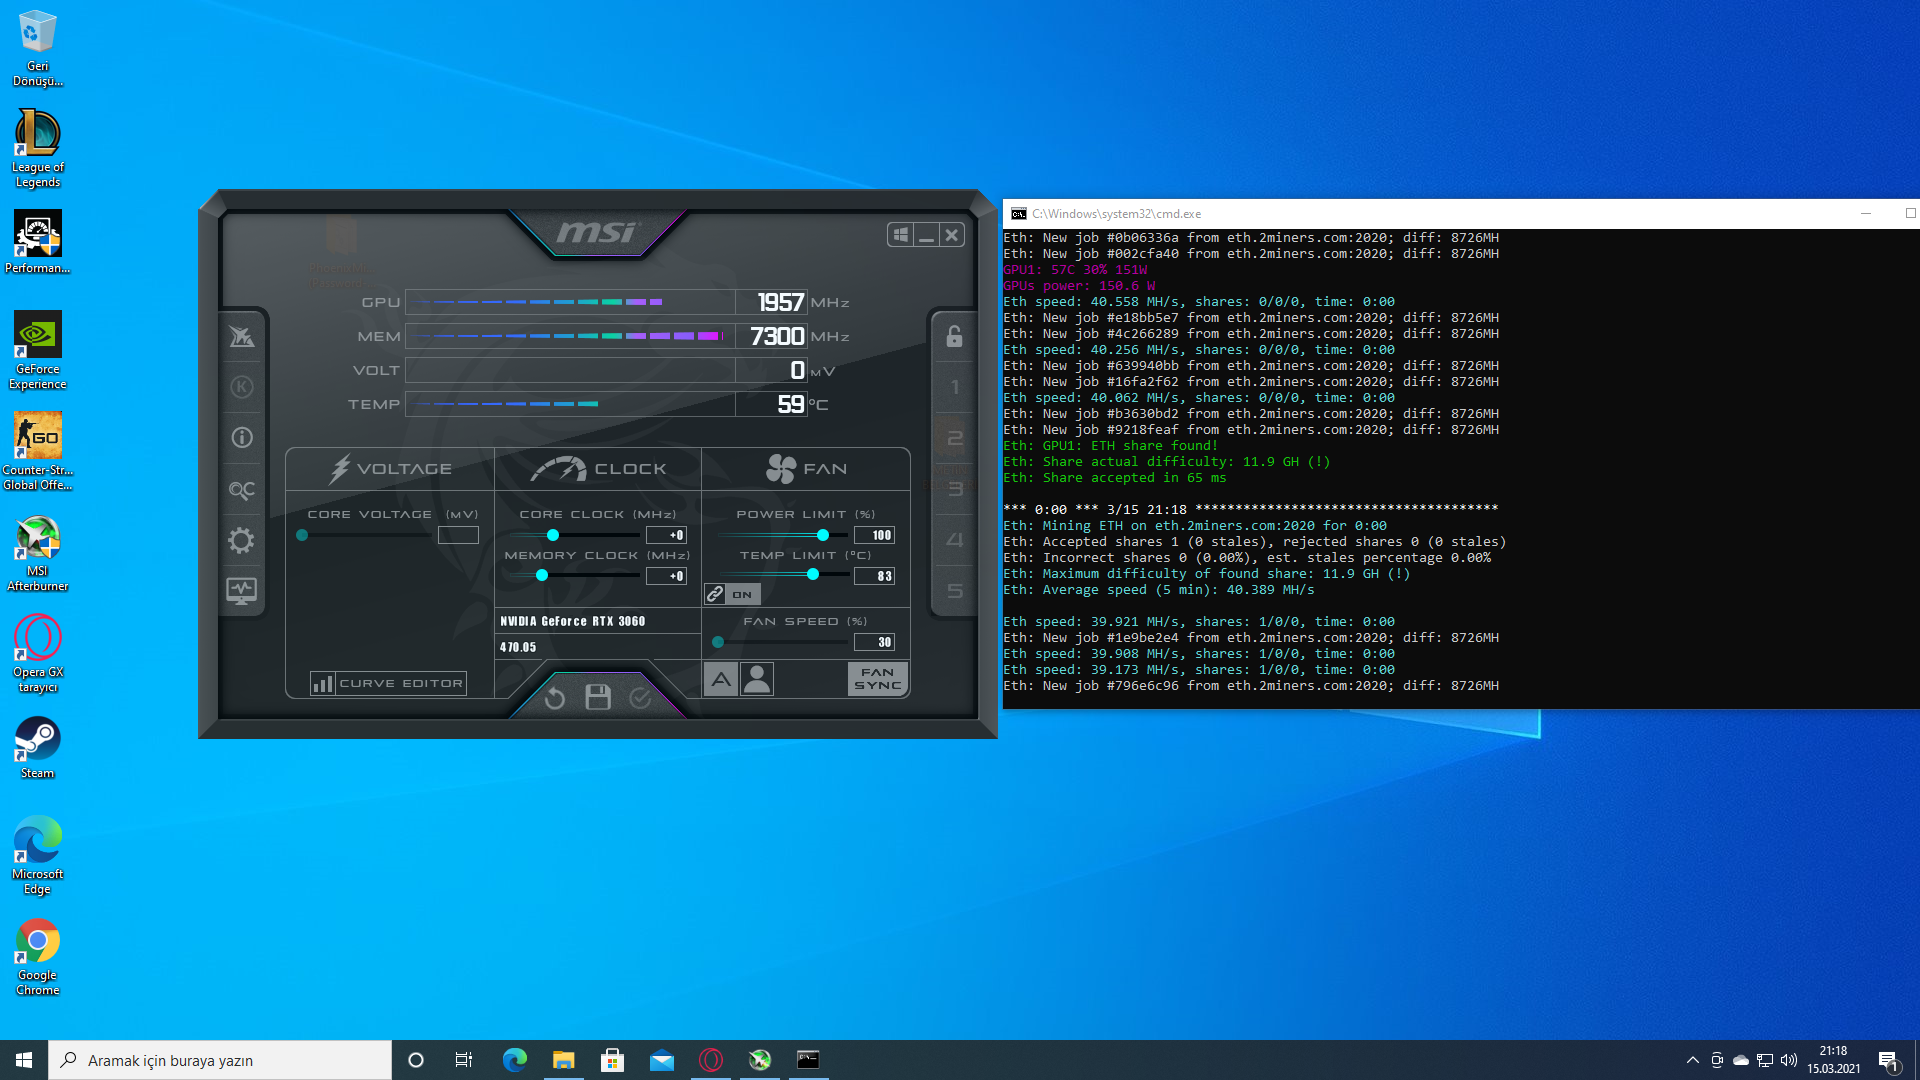This screenshot has height=1080, width=1920.
Task: Open the Windows Start menu
Action: 24,1060
